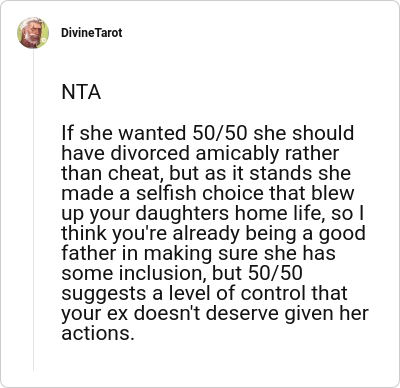Click the word 'control' in the comment
400x388 pixels.
point(273,293)
